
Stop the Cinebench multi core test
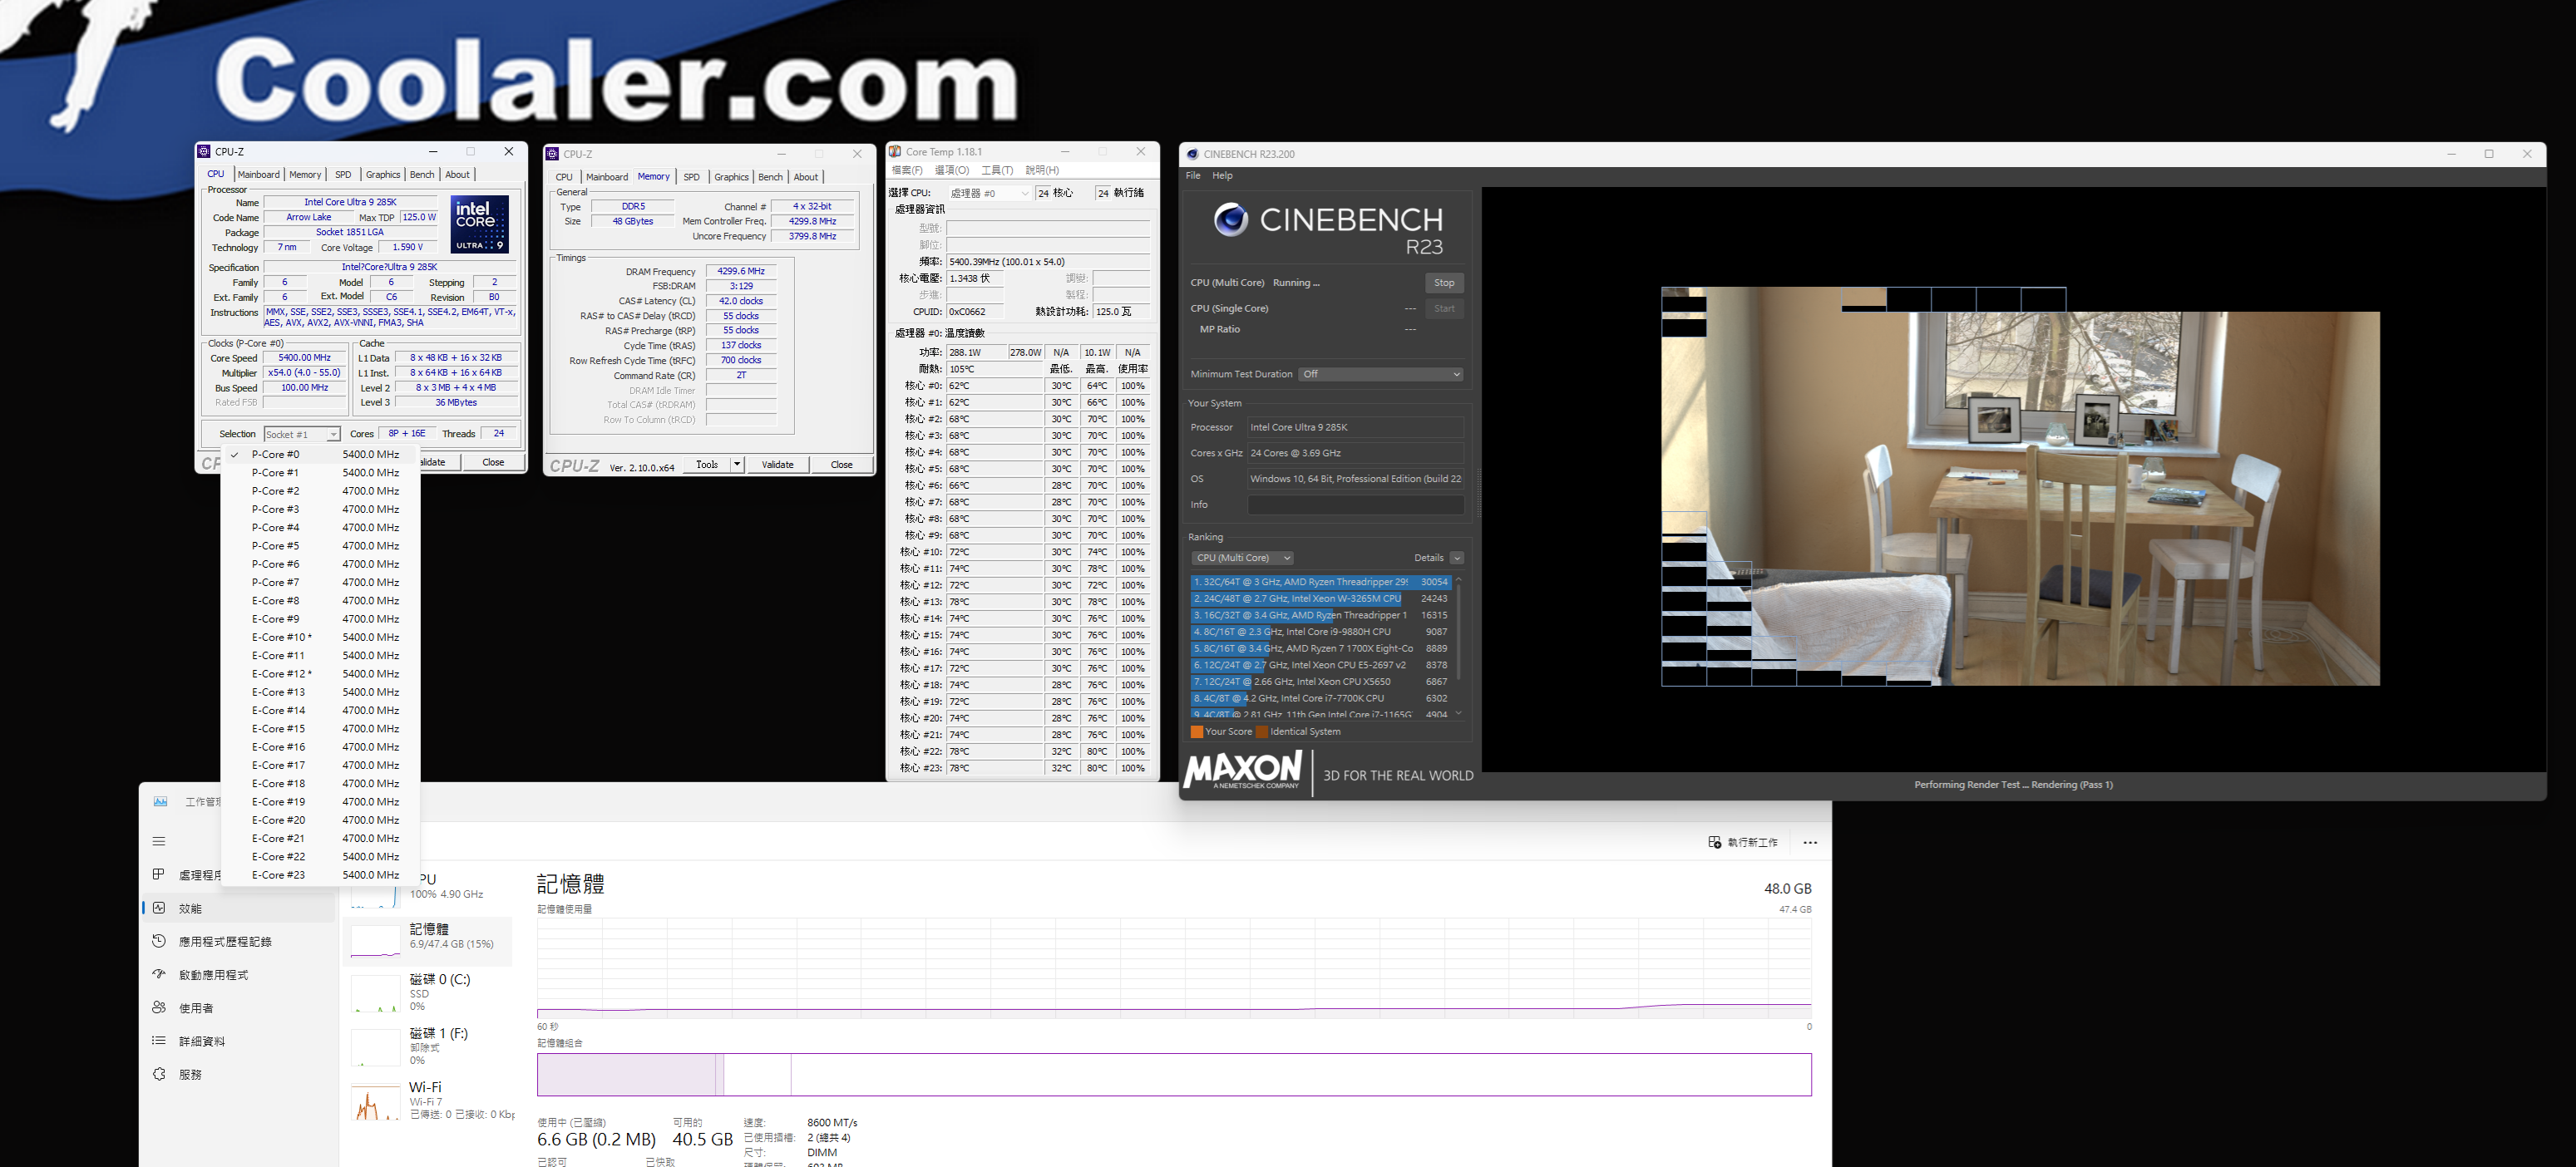[x=1444, y=283]
